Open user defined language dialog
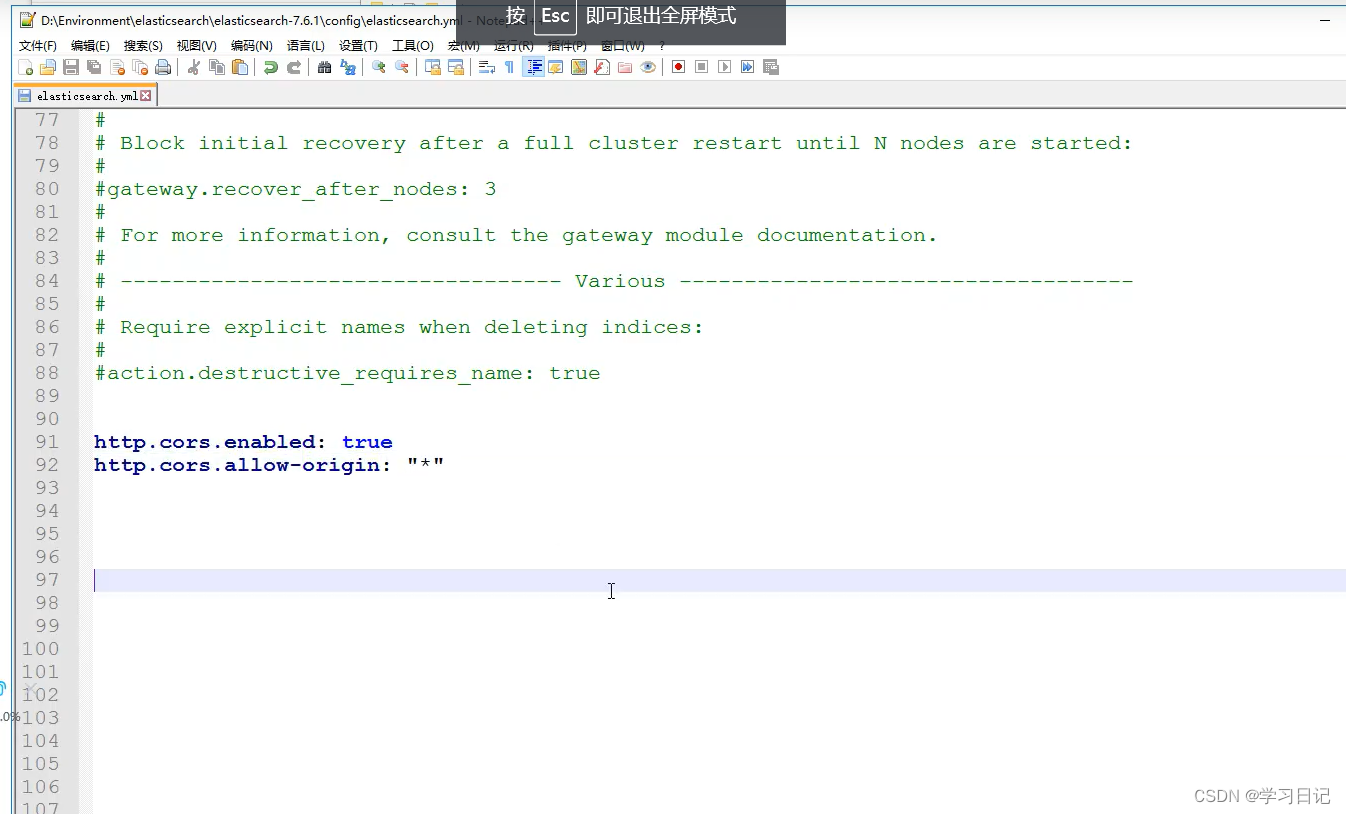The width and height of the screenshot is (1346, 814). point(556,67)
